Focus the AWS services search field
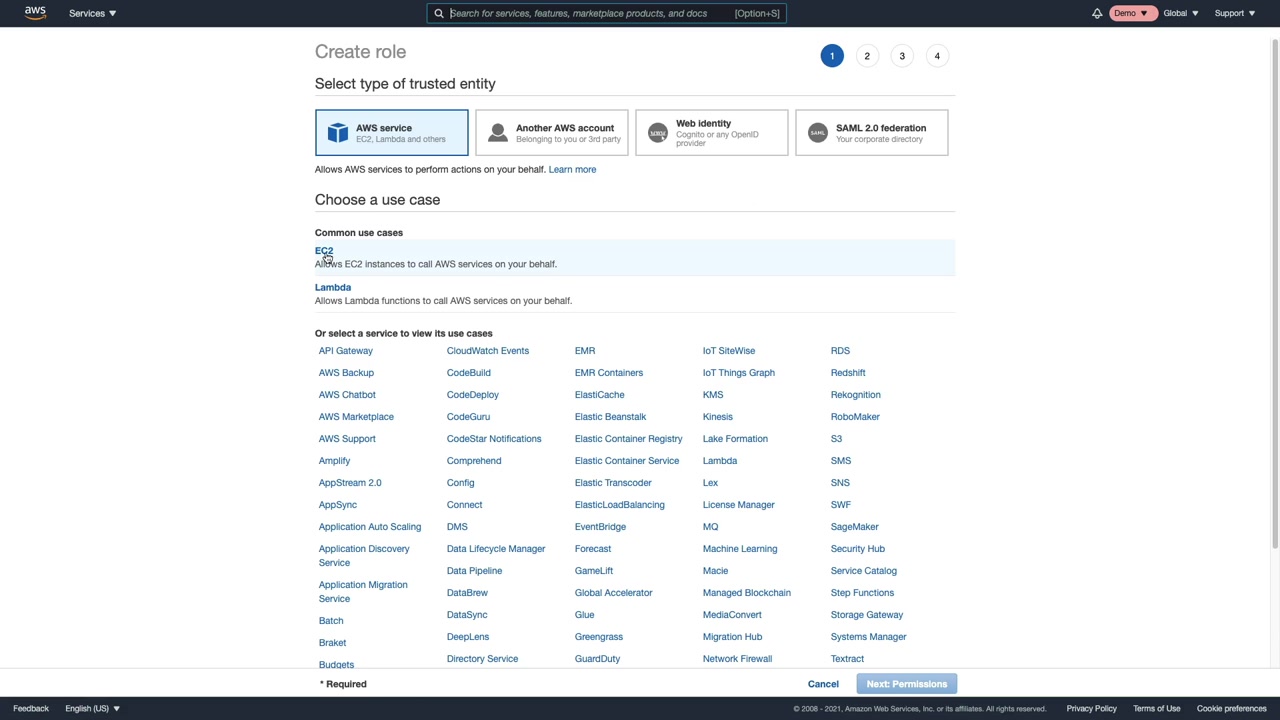Image resolution: width=1280 pixels, height=720 pixels. point(606,13)
